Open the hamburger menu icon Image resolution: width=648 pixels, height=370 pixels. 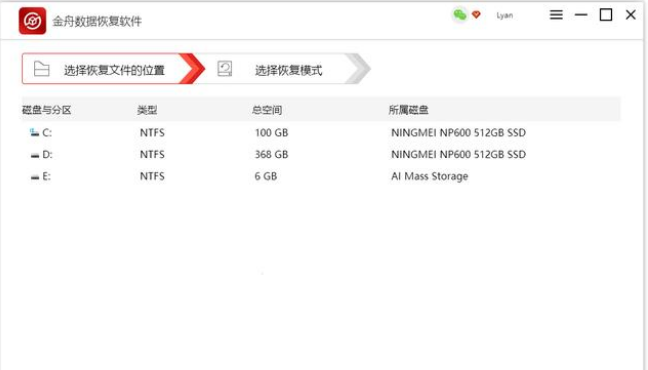556,15
